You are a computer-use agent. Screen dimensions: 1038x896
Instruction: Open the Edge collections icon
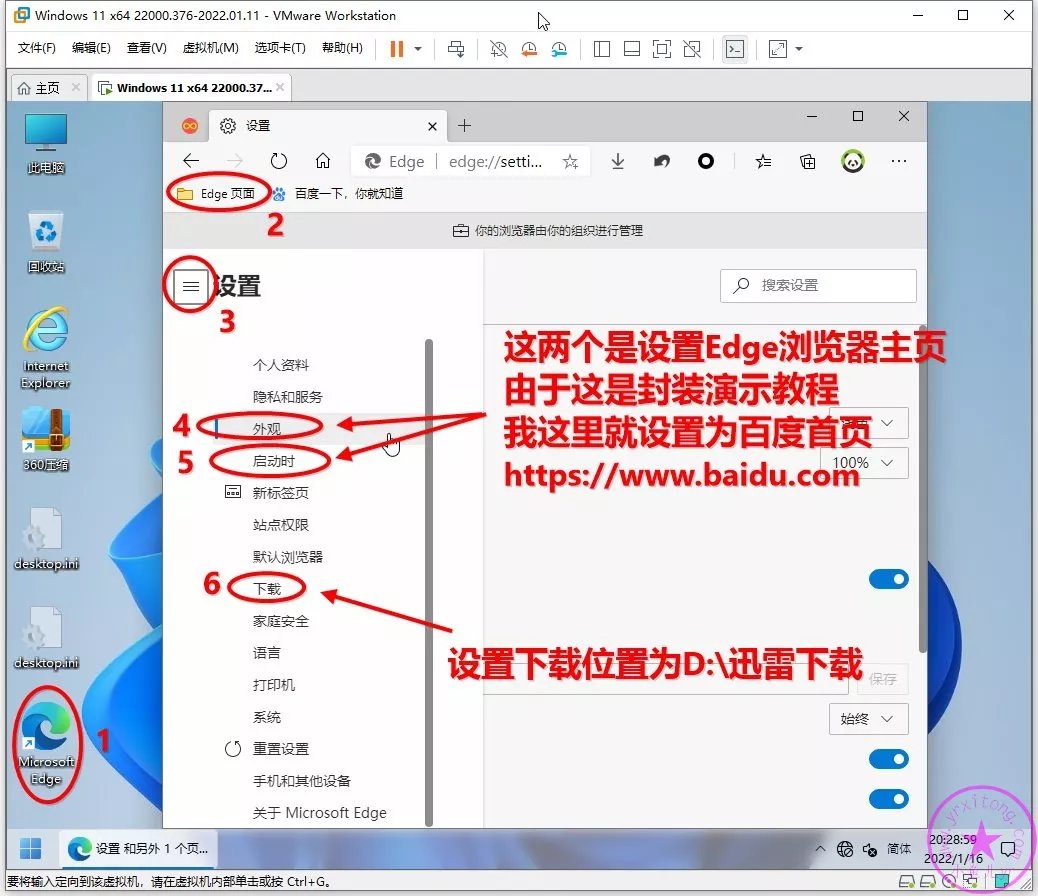[x=808, y=161]
